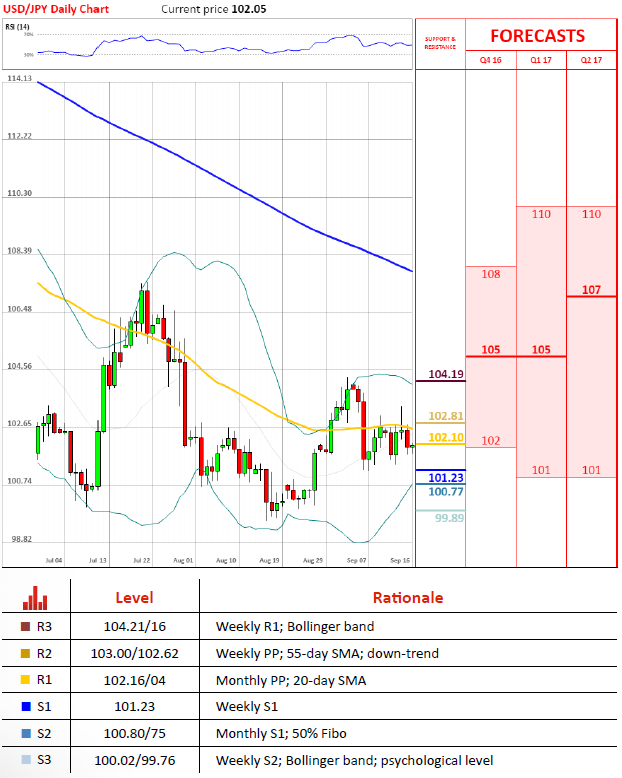Click the S1 row label
The width and height of the screenshot is (622, 778).
point(44,707)
